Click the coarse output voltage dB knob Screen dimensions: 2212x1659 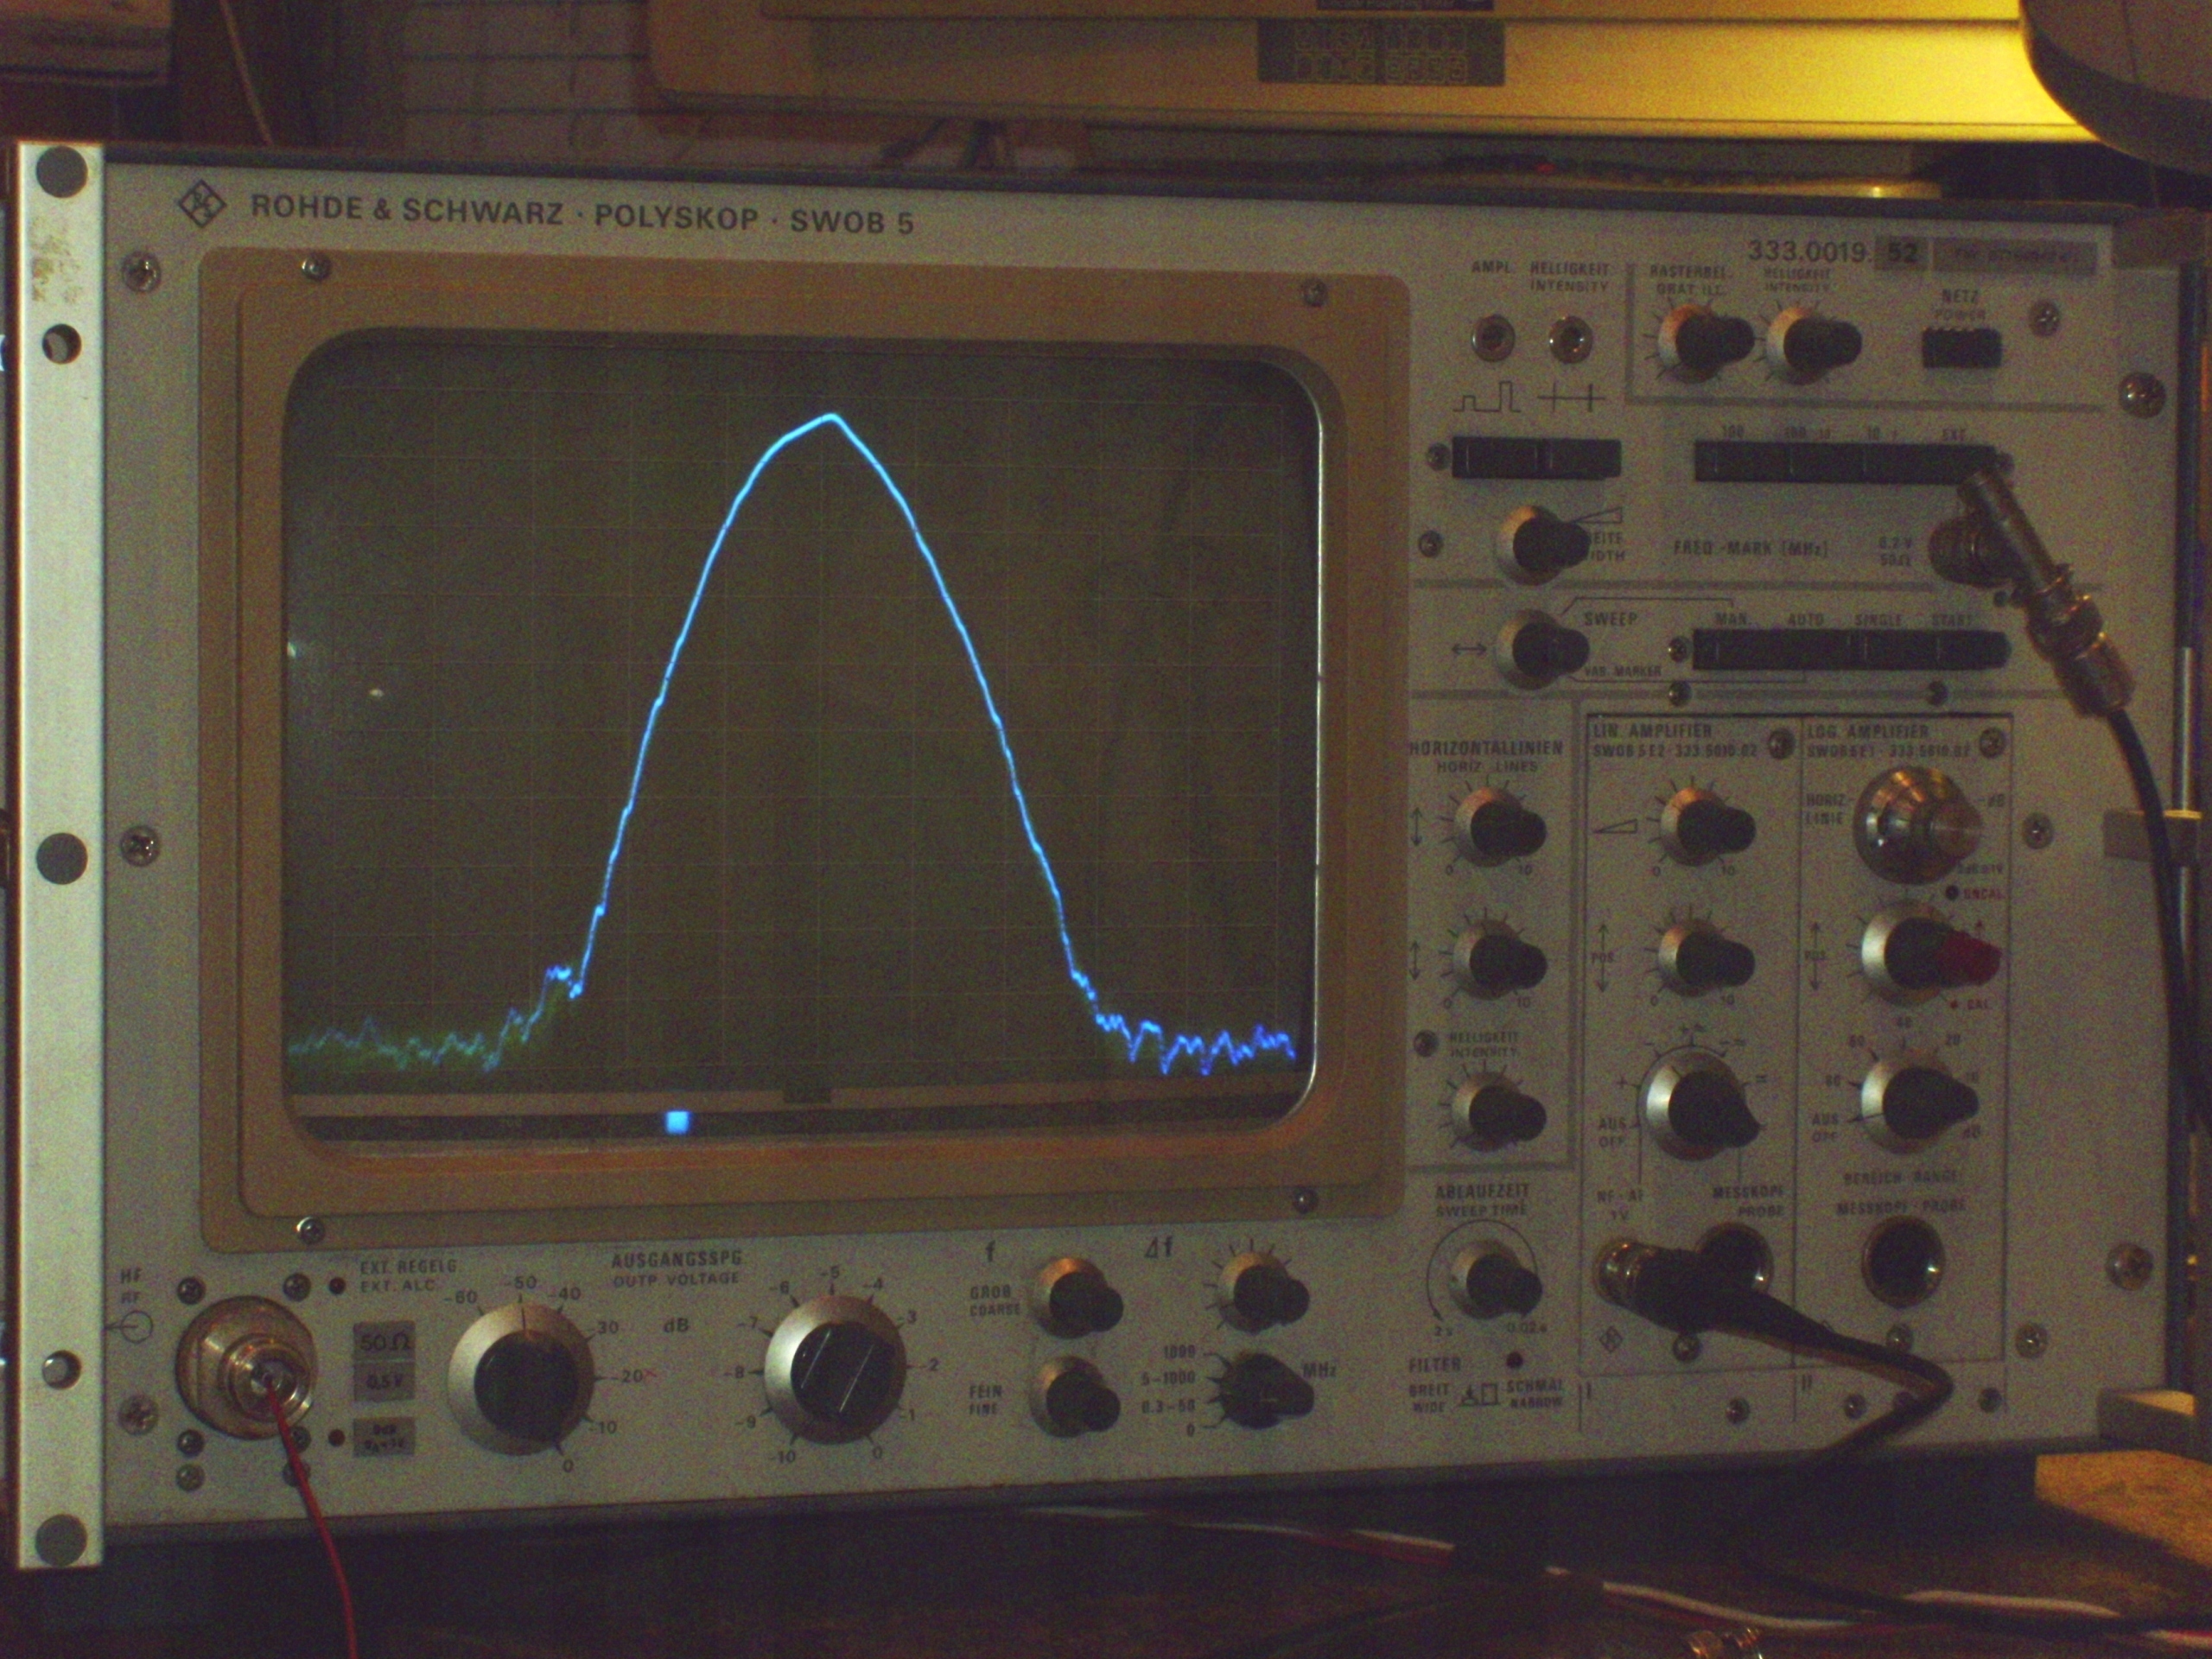[522, 1378]
